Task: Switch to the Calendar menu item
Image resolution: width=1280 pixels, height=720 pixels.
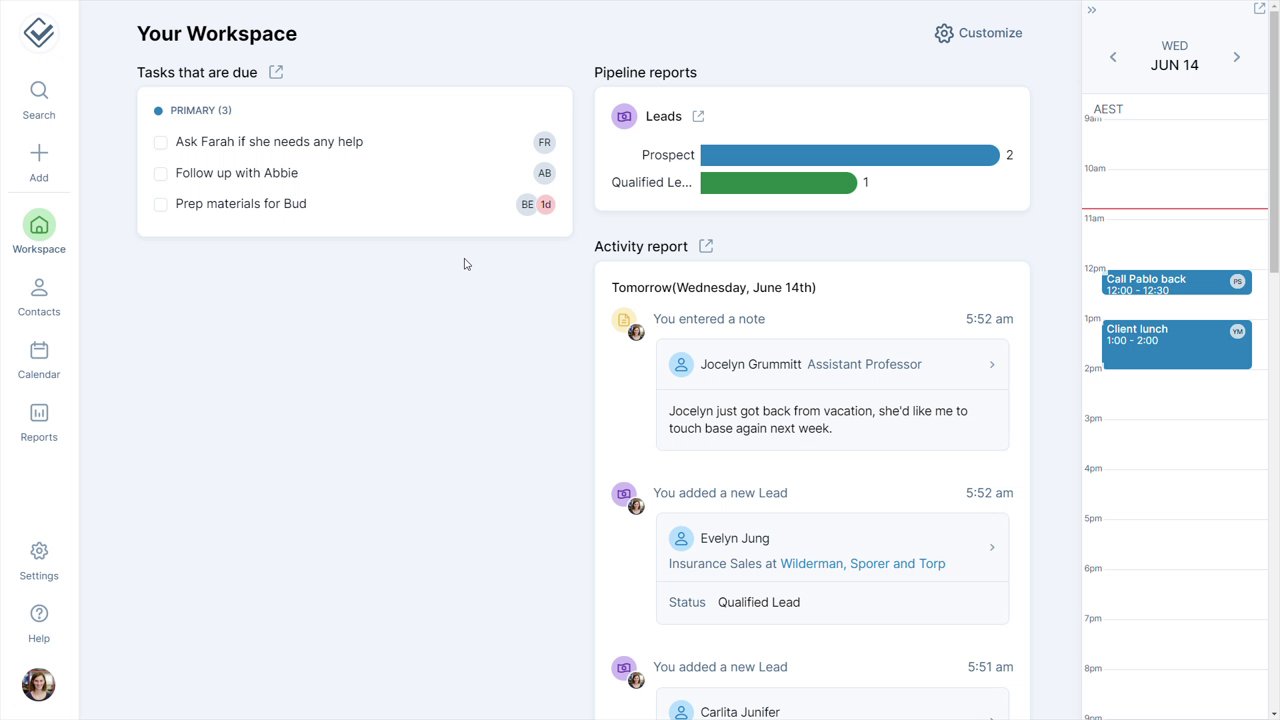Action: [x=39, y=359]
